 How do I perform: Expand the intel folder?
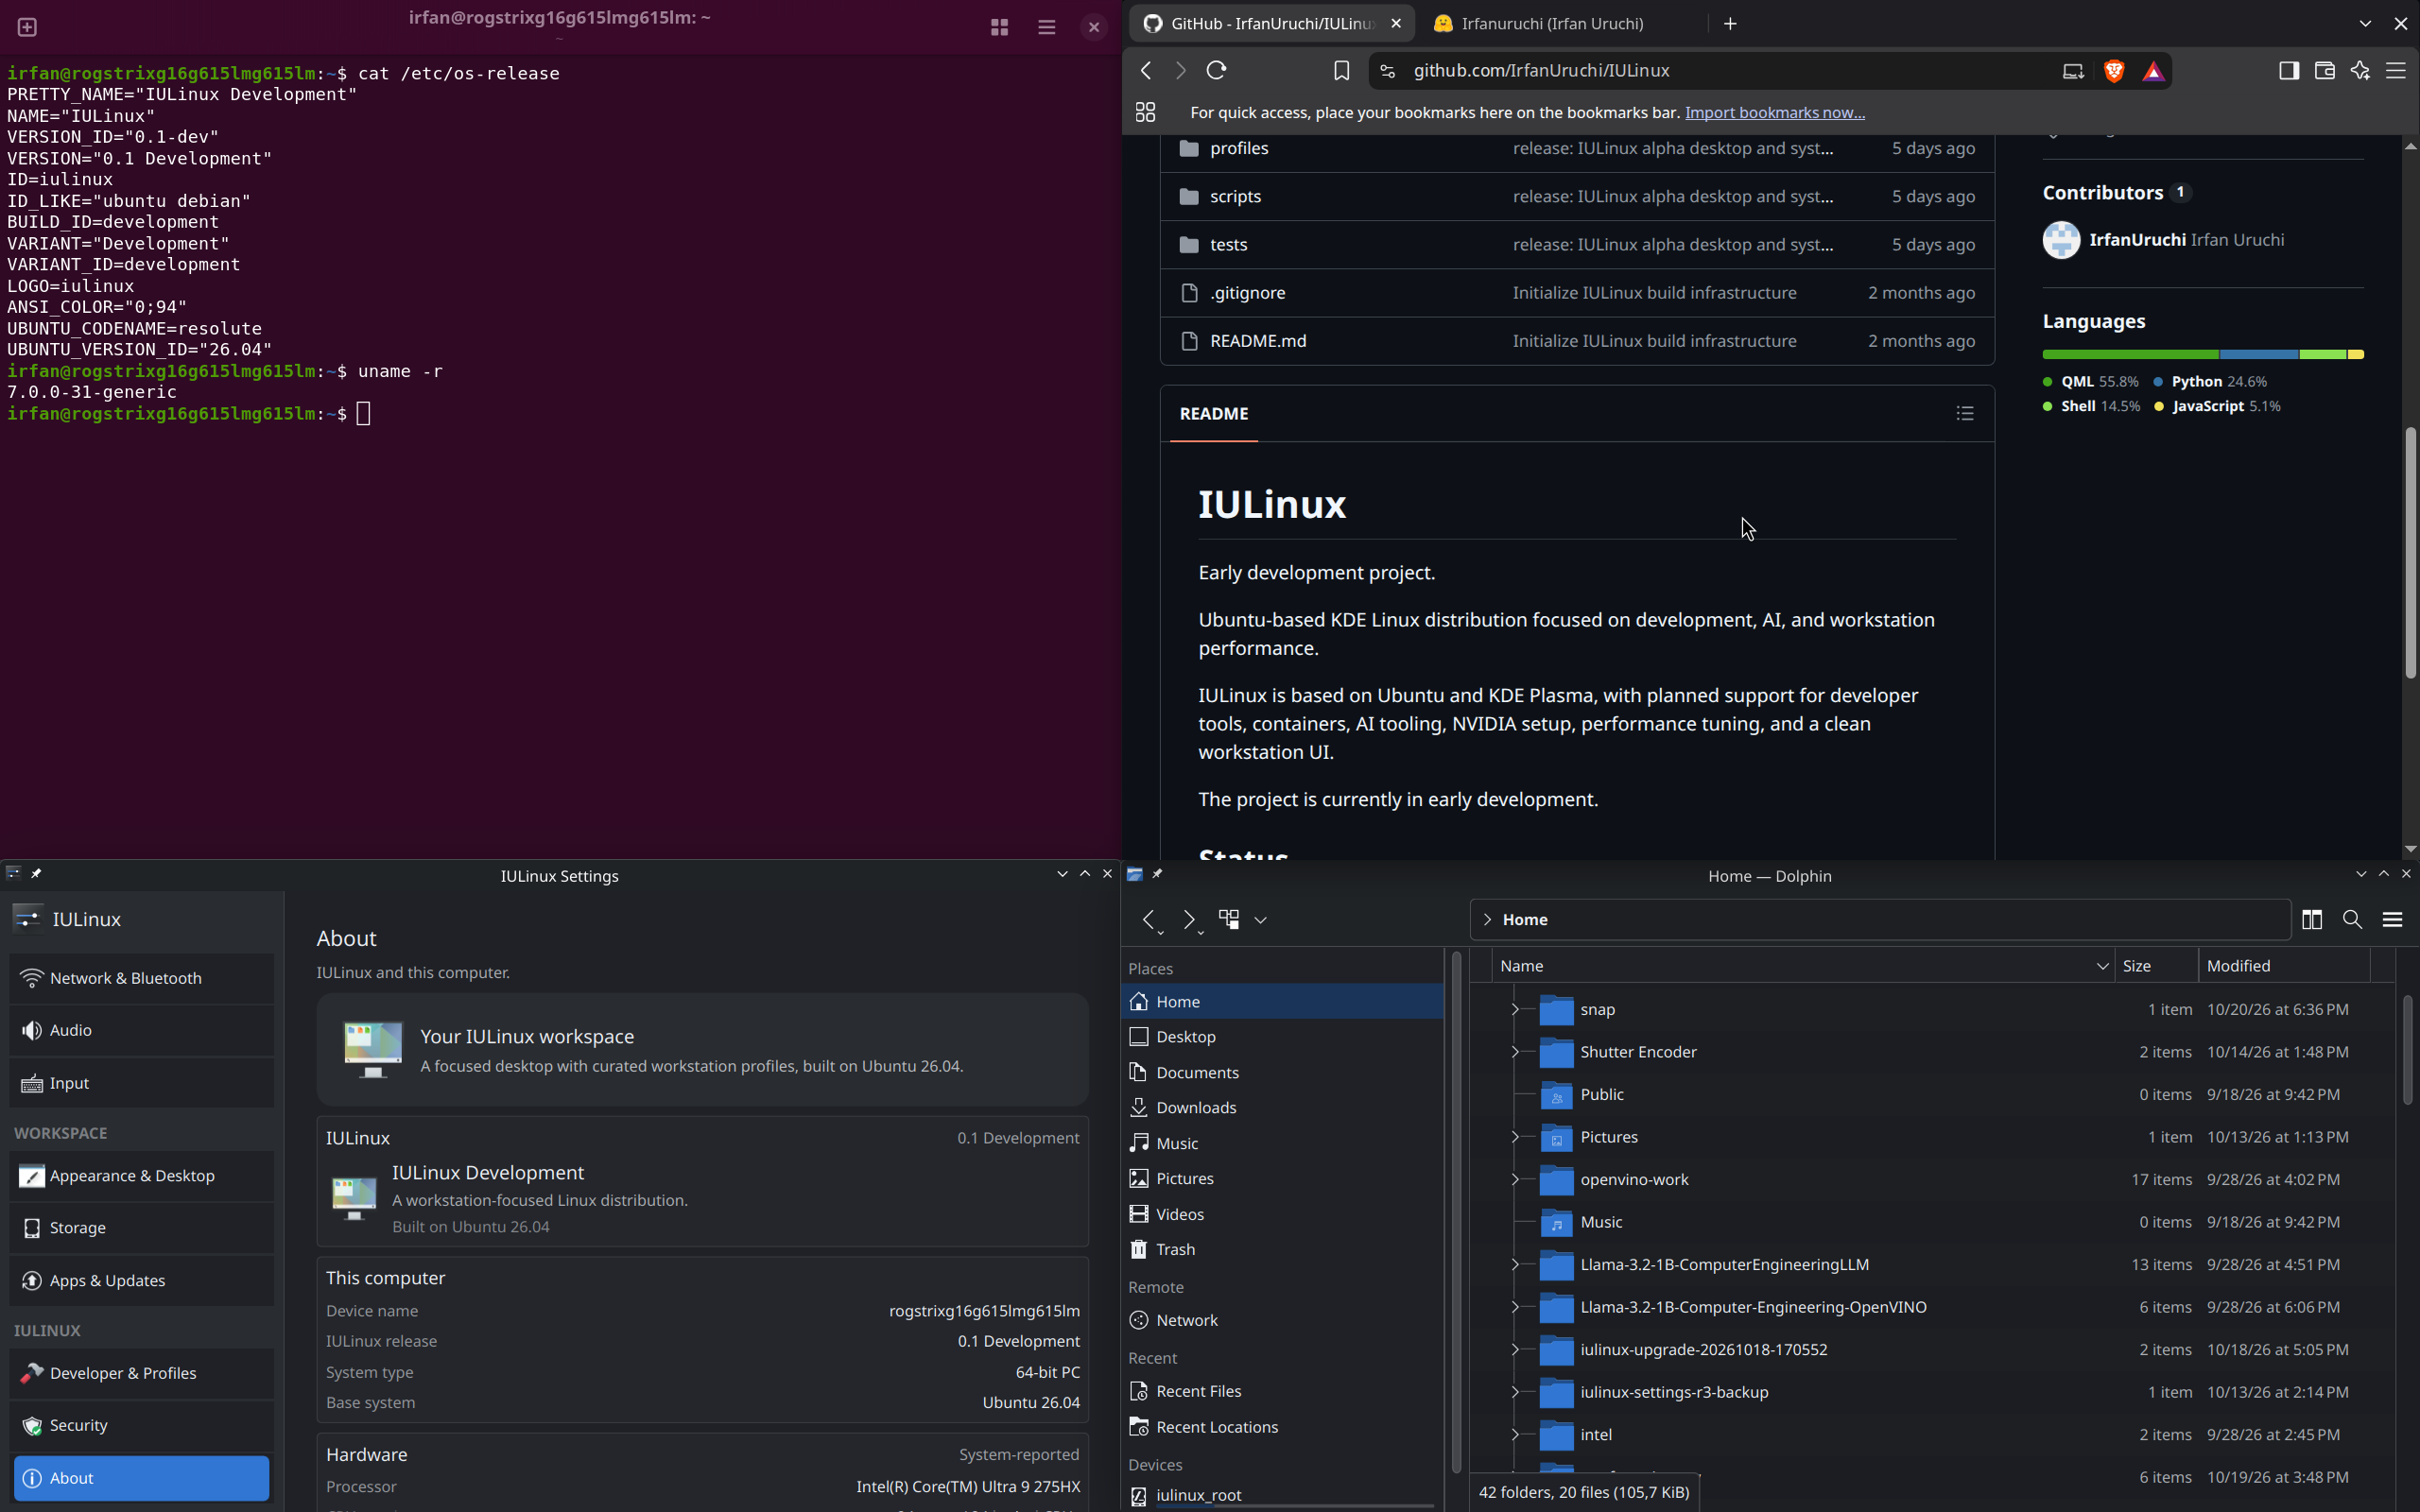1514,1434
